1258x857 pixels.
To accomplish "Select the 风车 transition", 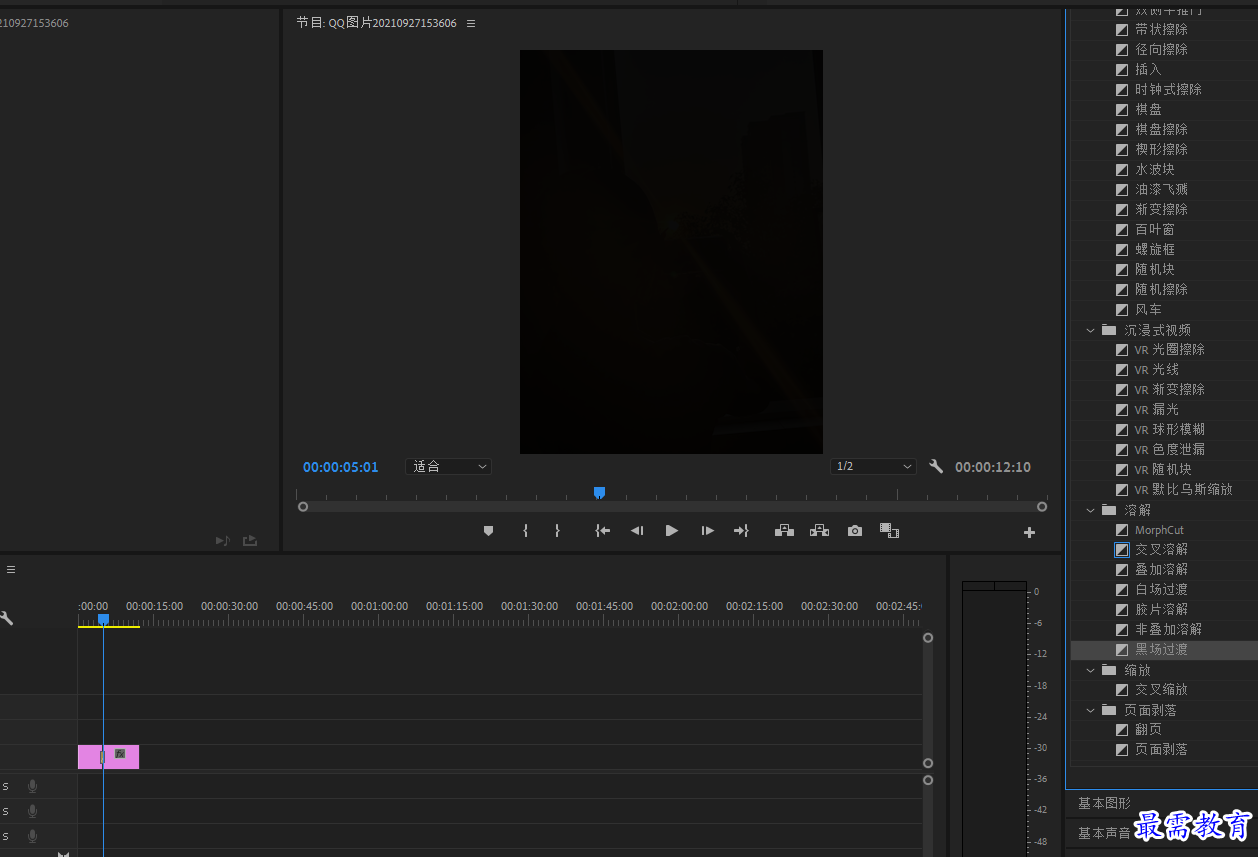I will pos(1148,309).
